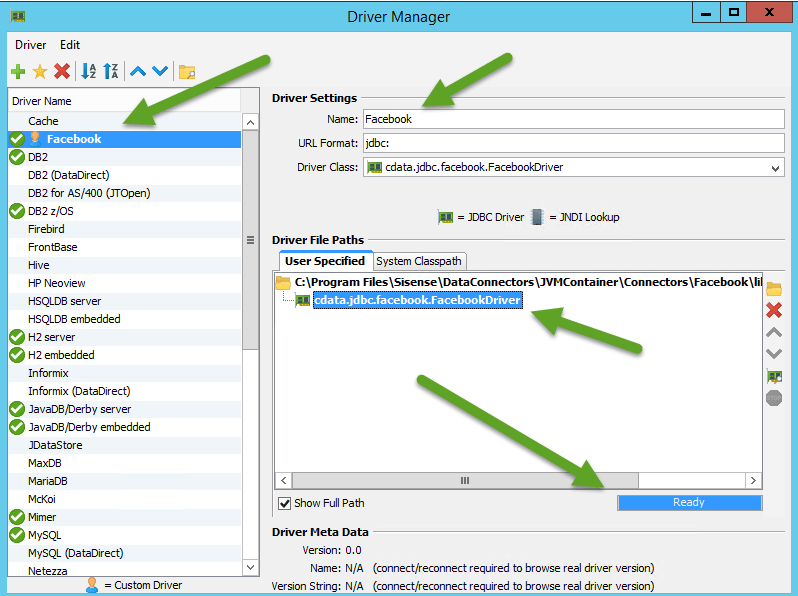
Task: Move driver up with blue up arrow
Action: 138,71
